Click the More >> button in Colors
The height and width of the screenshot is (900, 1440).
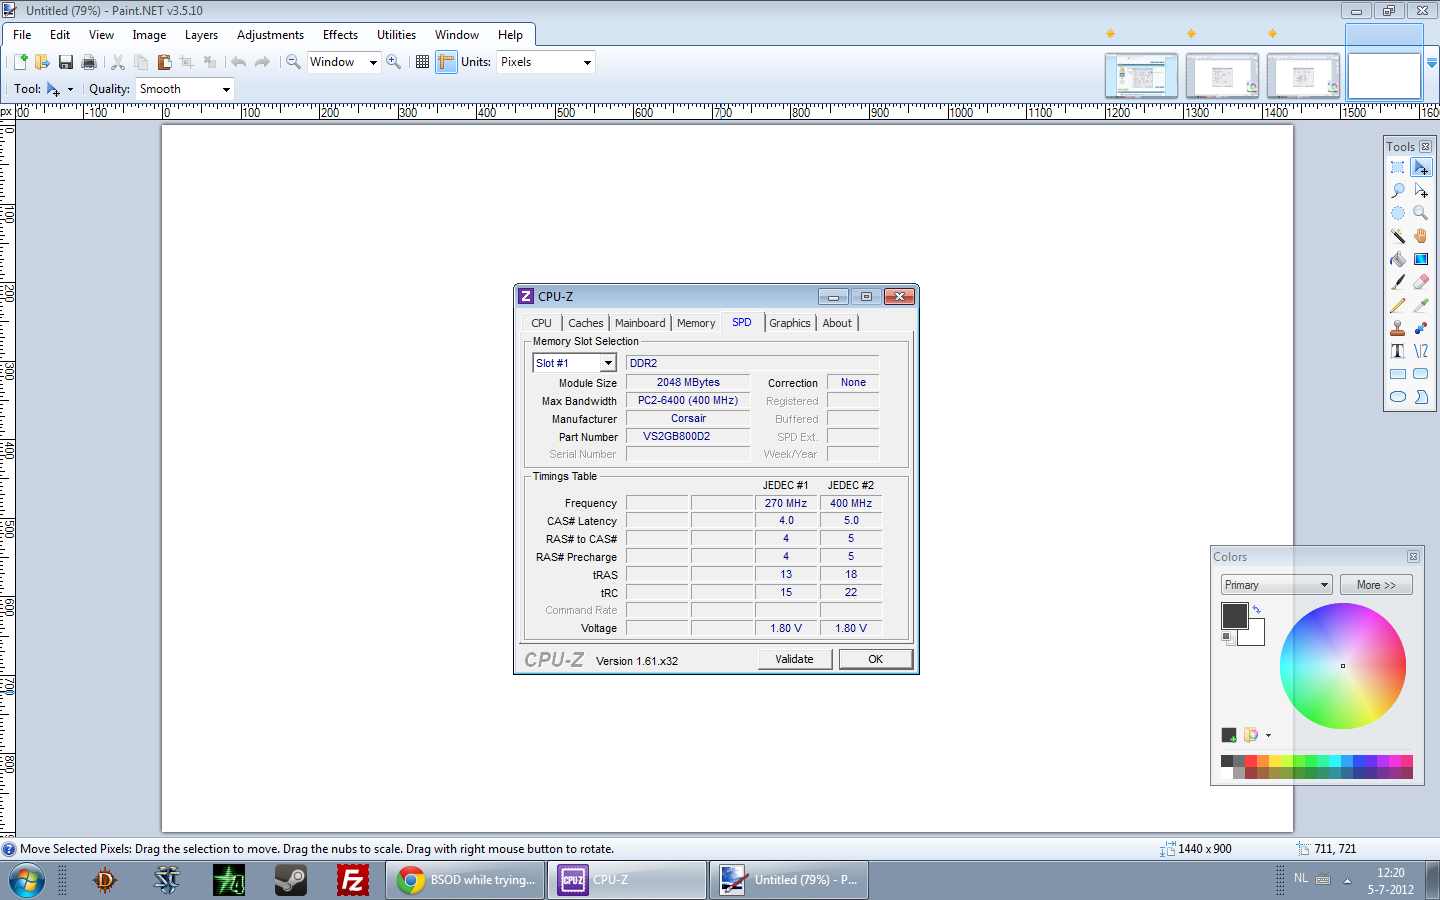click(x=1376, y=585)
